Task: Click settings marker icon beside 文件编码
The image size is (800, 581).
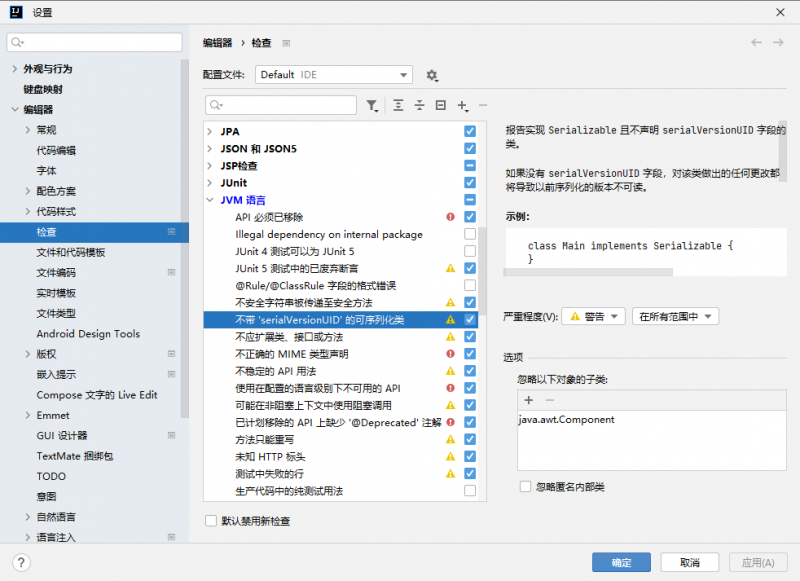Action: (171, 272)
